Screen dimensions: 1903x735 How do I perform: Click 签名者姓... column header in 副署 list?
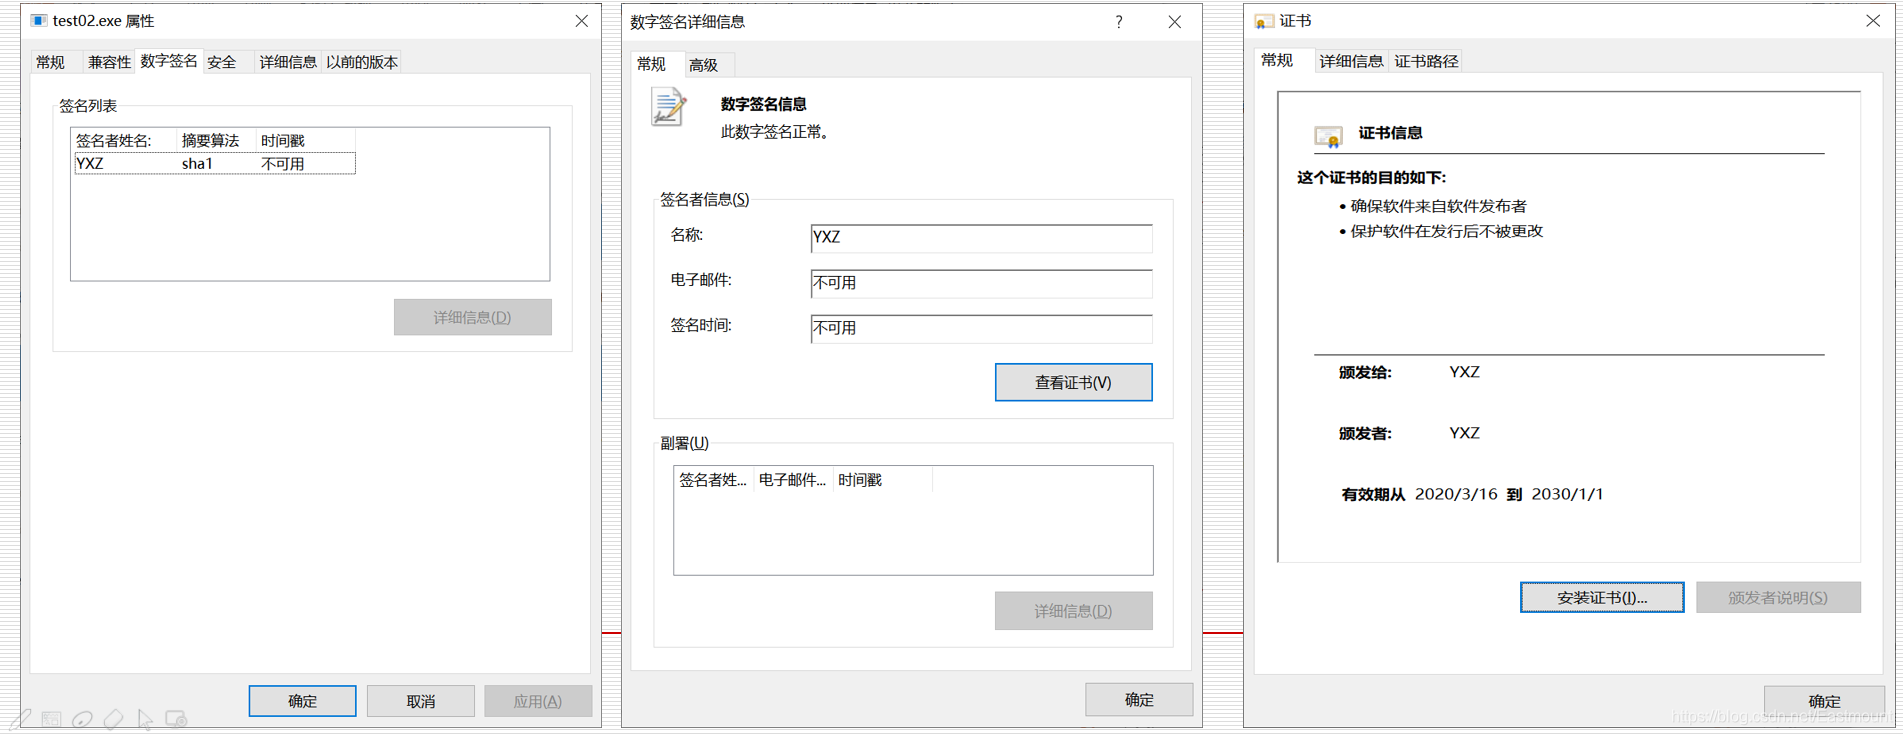coord(713,480)
